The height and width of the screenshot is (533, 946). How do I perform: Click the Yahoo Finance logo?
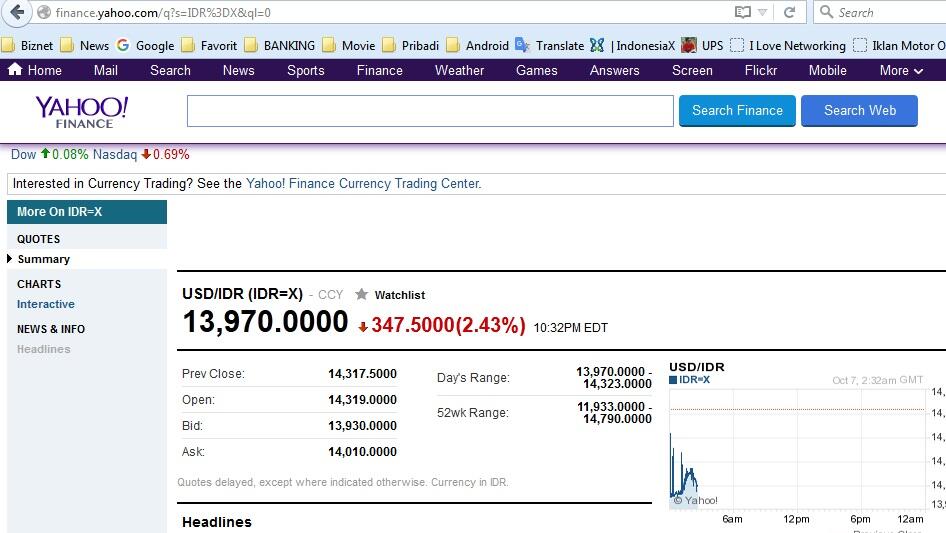[x=82, y=112]
